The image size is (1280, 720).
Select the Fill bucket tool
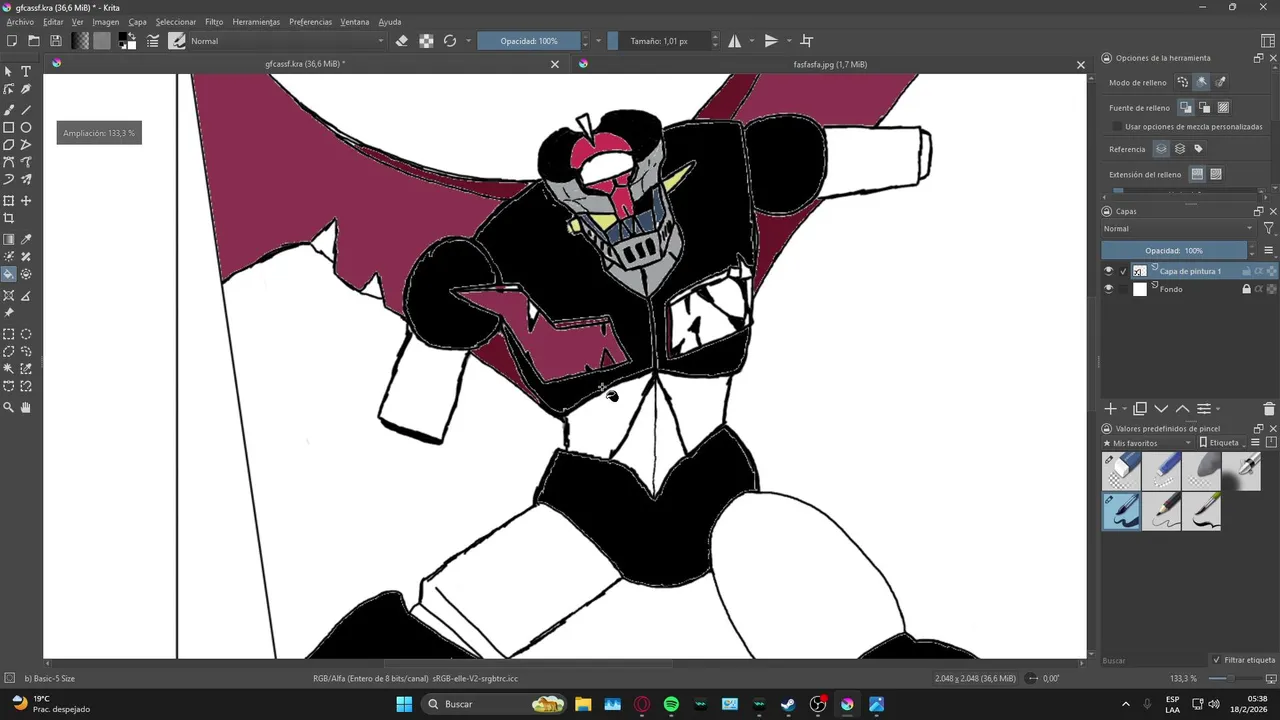coord(9,274)
